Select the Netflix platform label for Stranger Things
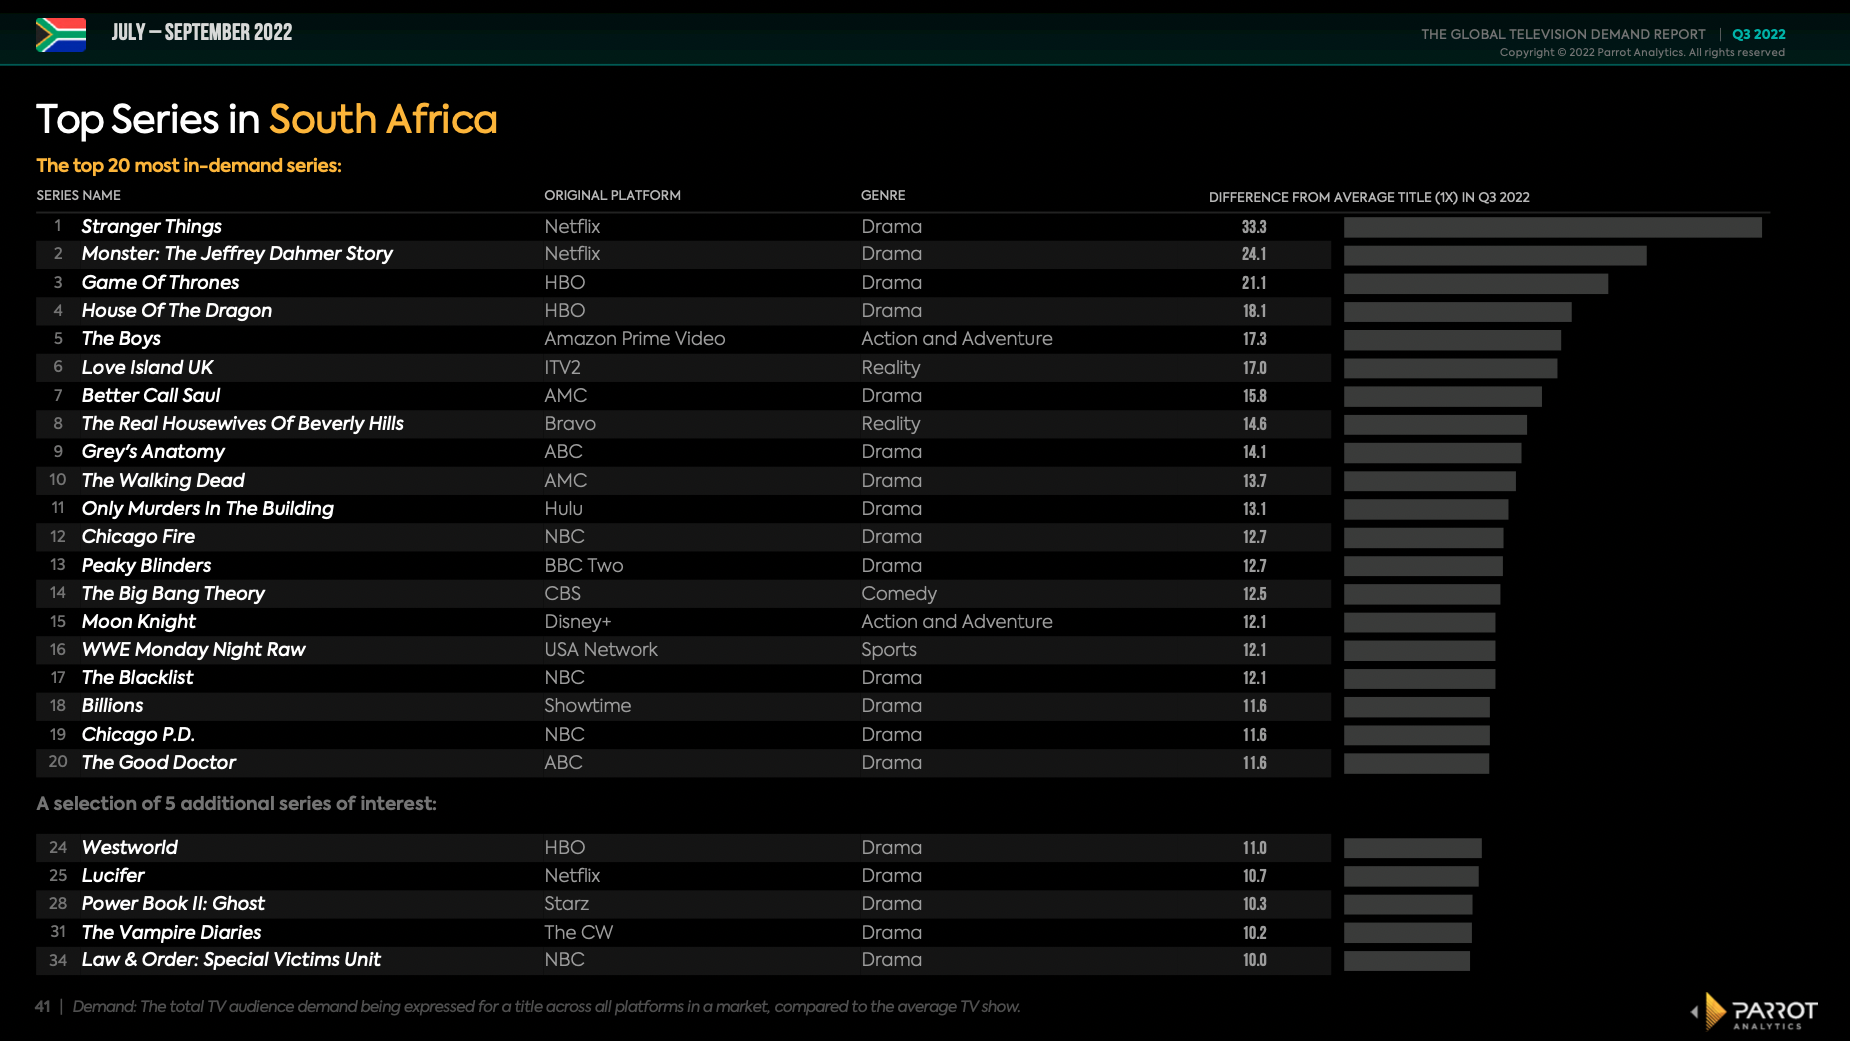The height and width of the screenshot is (1041, 1850). tap(572, 226)
